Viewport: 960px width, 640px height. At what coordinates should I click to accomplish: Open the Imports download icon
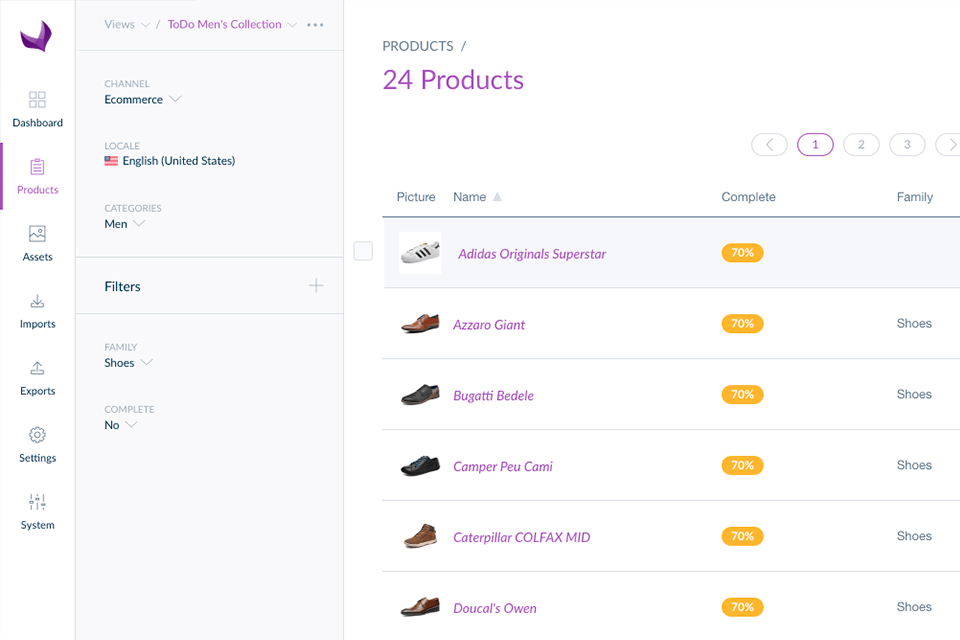pos(37,301)
